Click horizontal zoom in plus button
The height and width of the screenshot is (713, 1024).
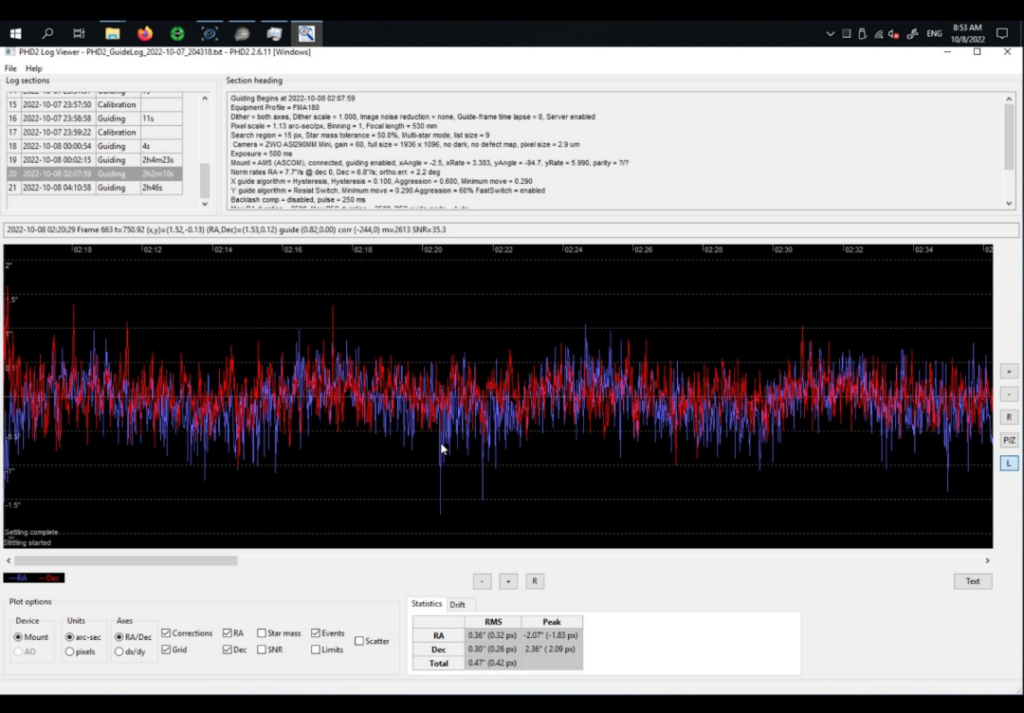coord(508,581)
